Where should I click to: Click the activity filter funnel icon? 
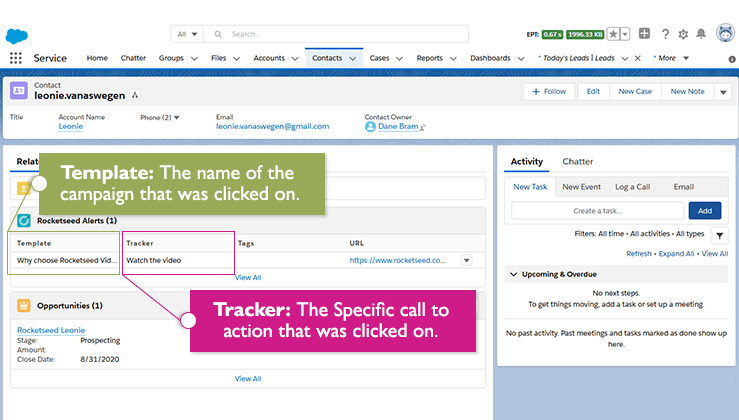pos(720,235)
